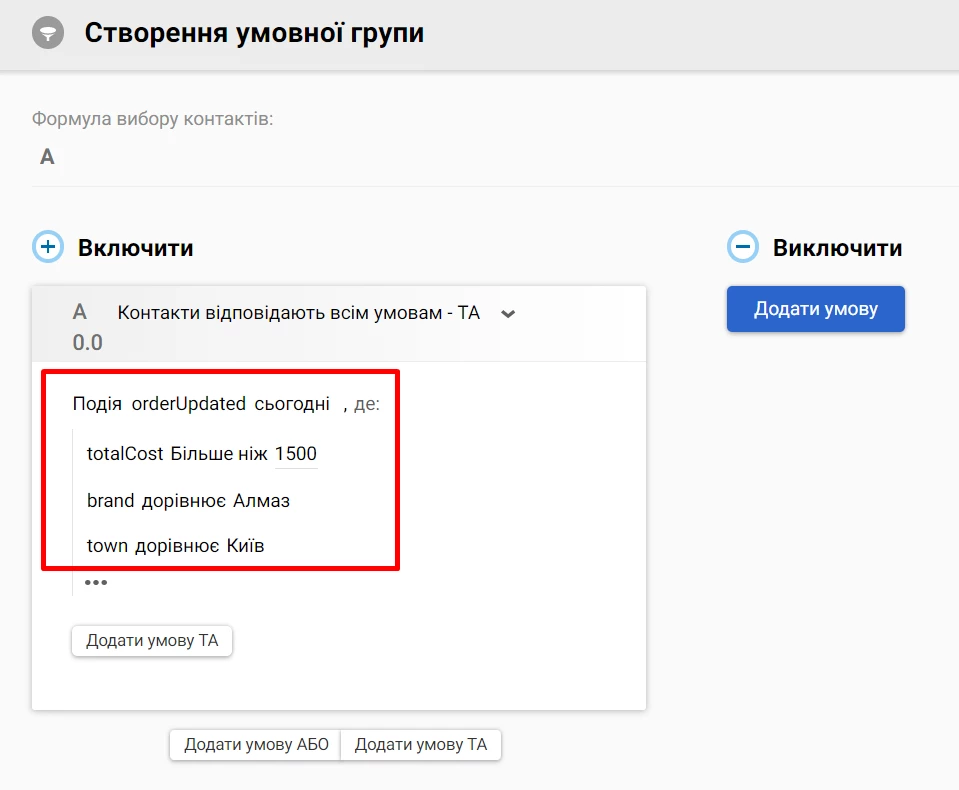Click the bottom Додати умову АБО button
The width and height of the screenshot is (959, 790).
(x=256, y=745)
